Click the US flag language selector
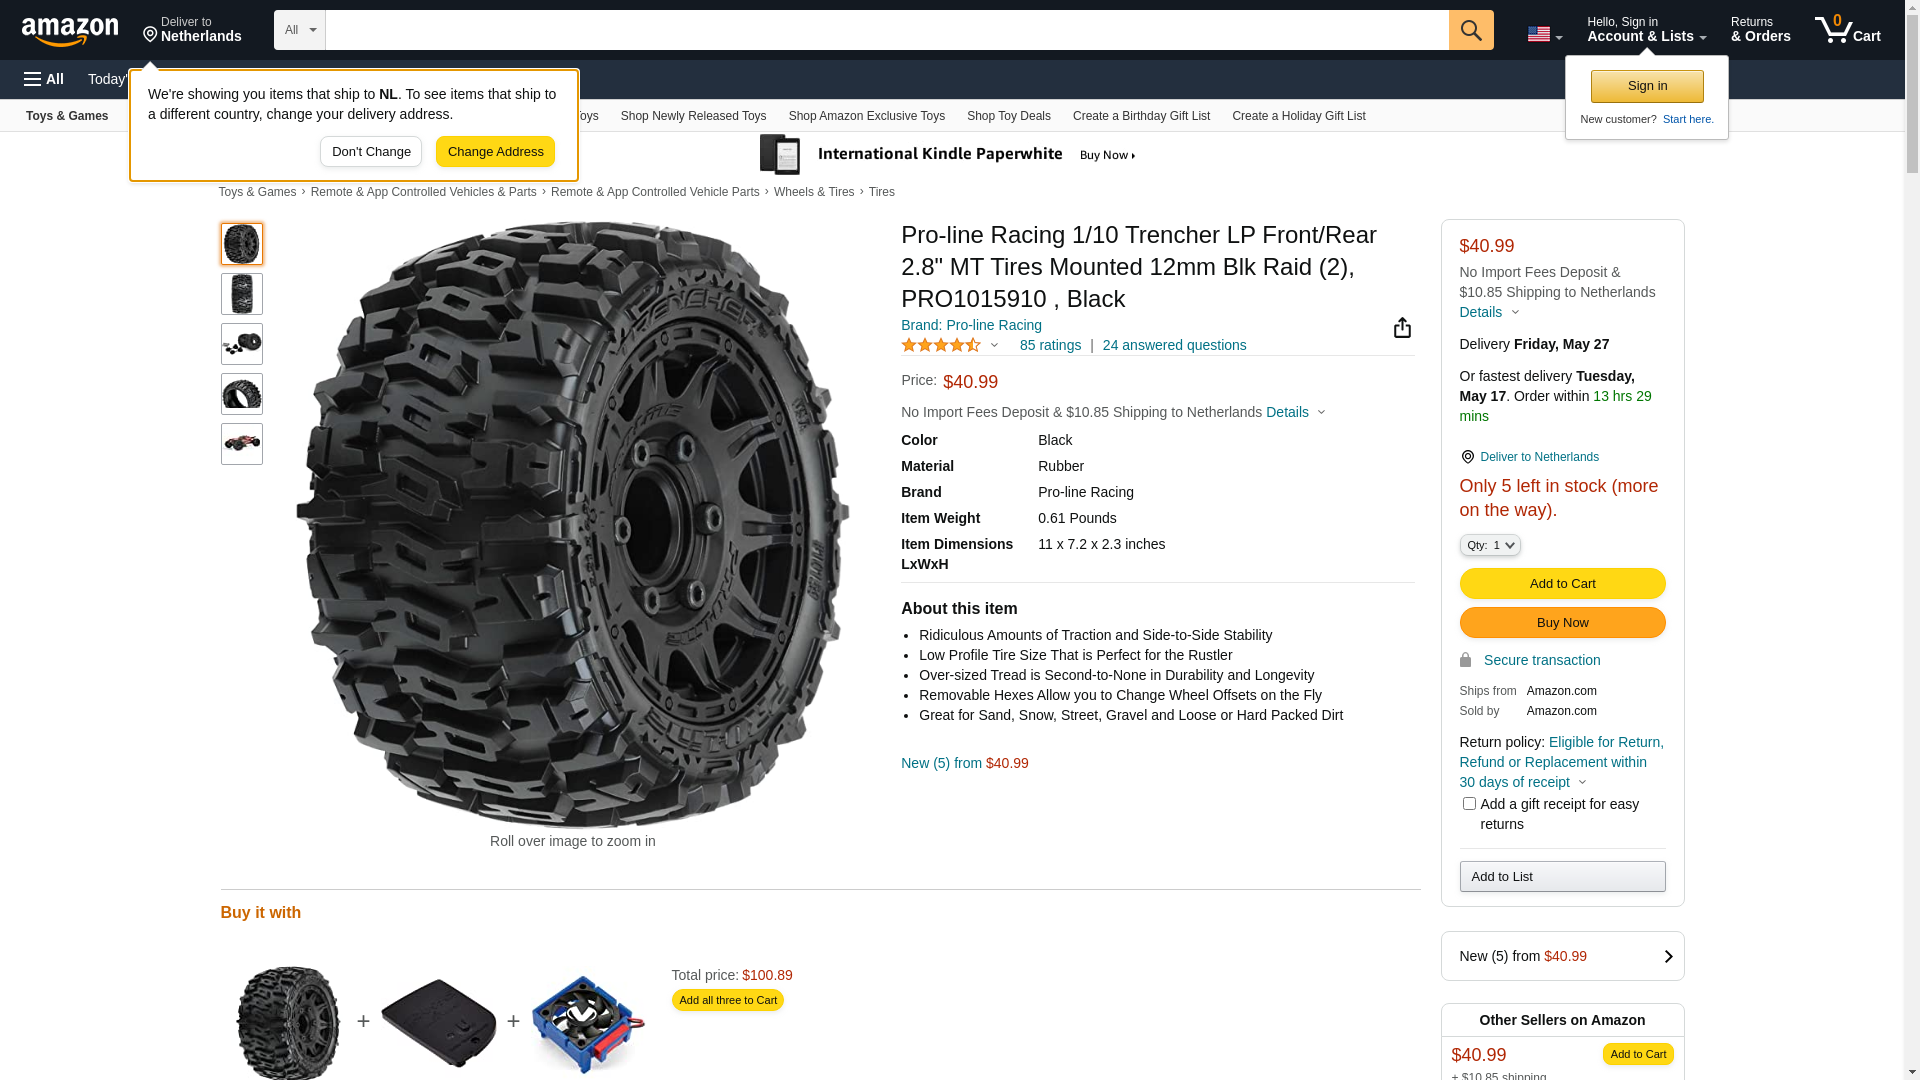 [x=1544, y=34]
